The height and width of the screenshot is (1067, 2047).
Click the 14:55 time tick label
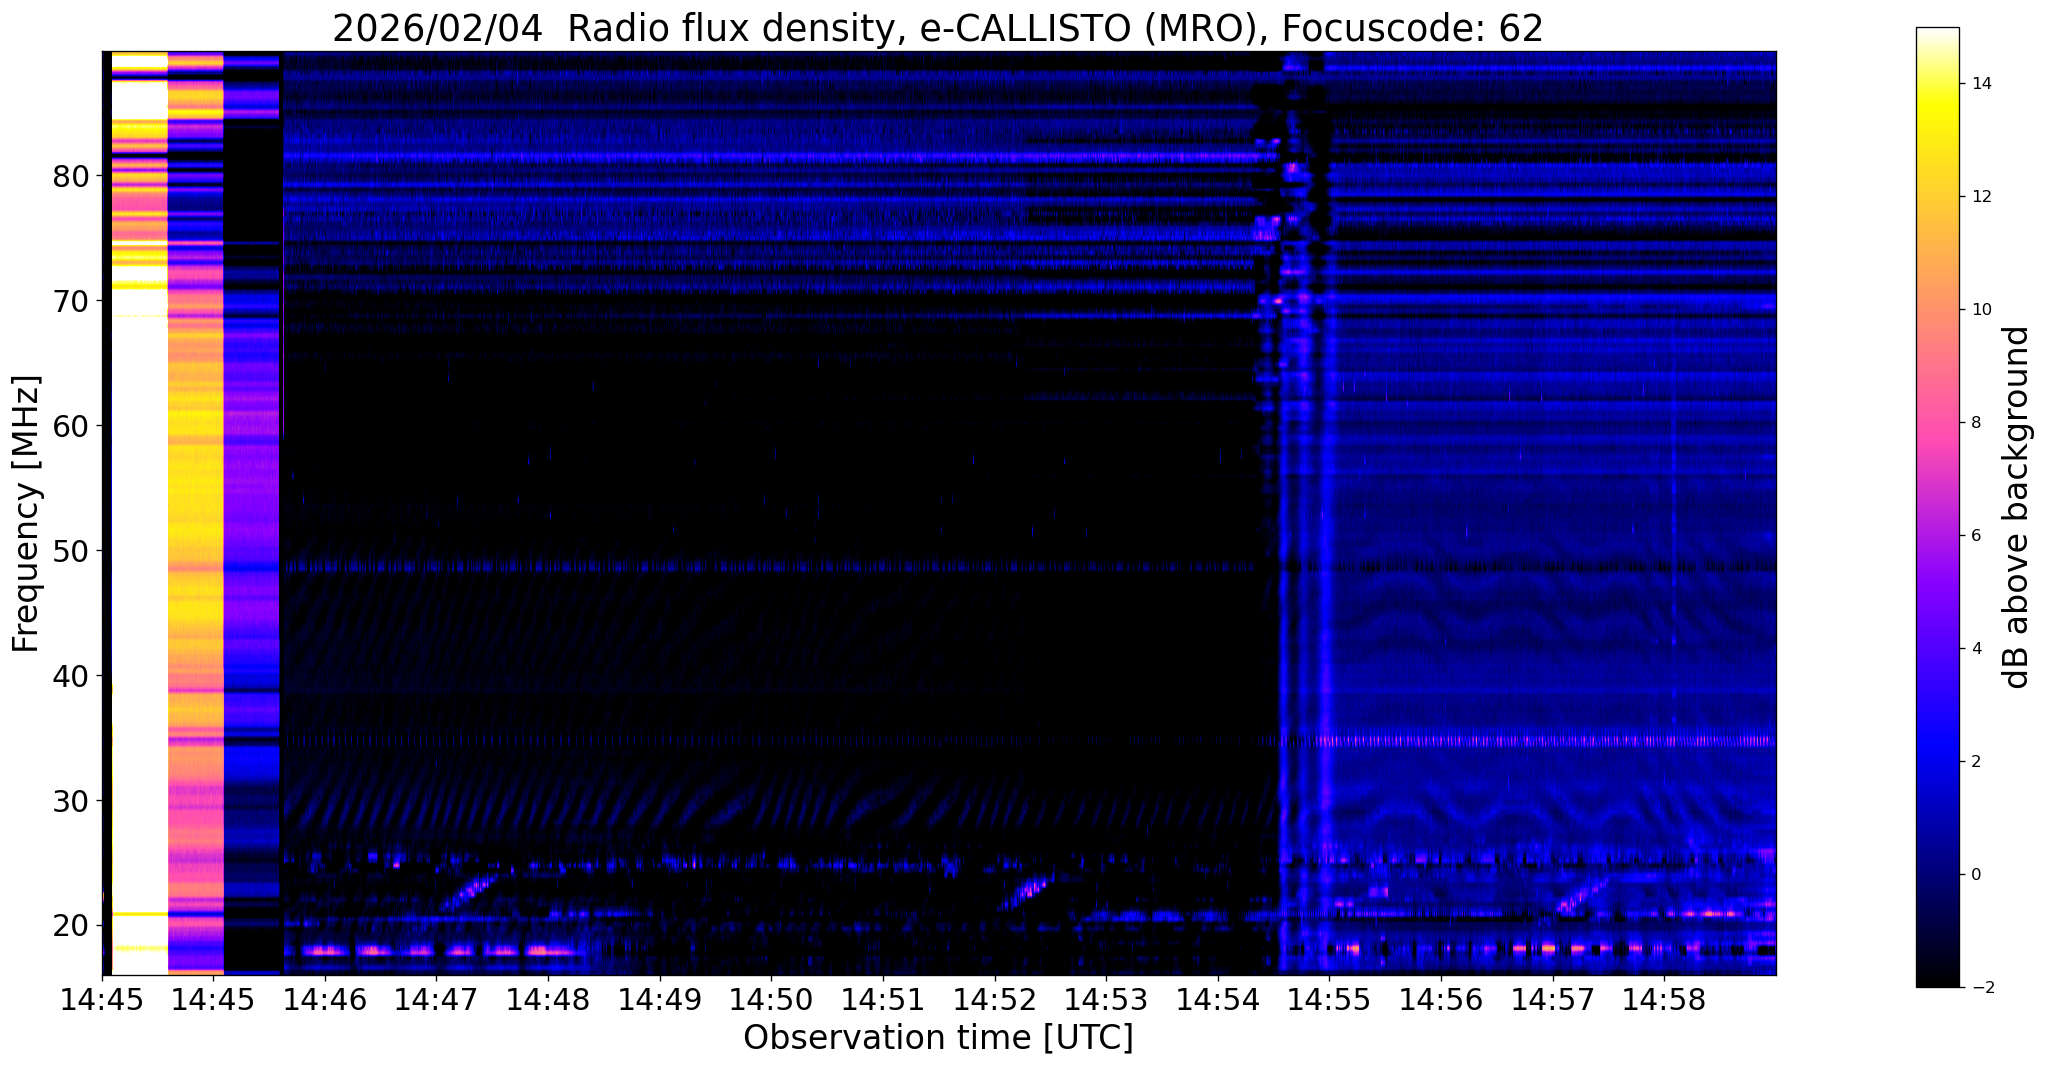coord(1329,999)
